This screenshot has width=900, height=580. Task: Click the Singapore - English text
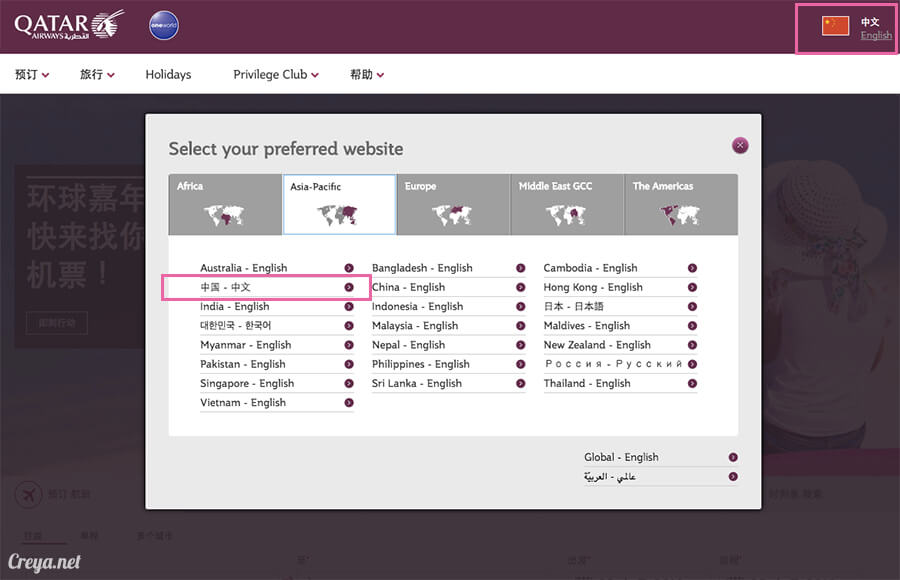coord(247,384)
